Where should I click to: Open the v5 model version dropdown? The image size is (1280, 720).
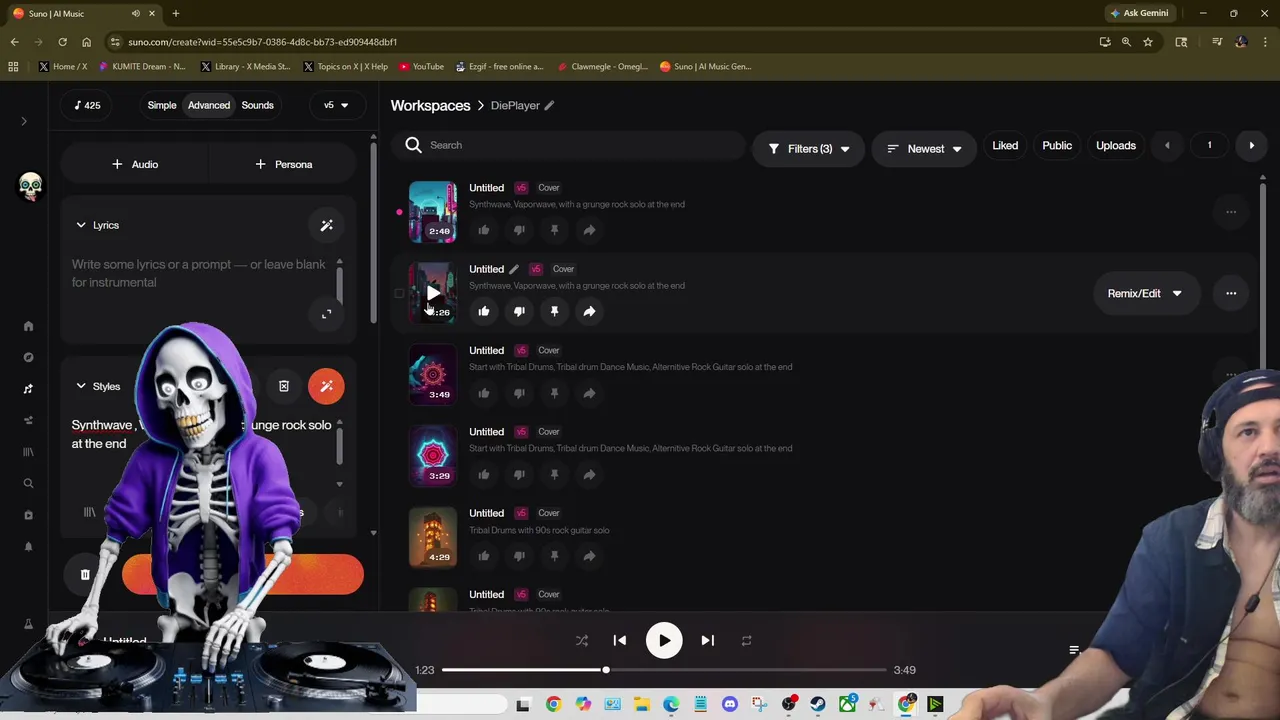[x=336, y=105]
